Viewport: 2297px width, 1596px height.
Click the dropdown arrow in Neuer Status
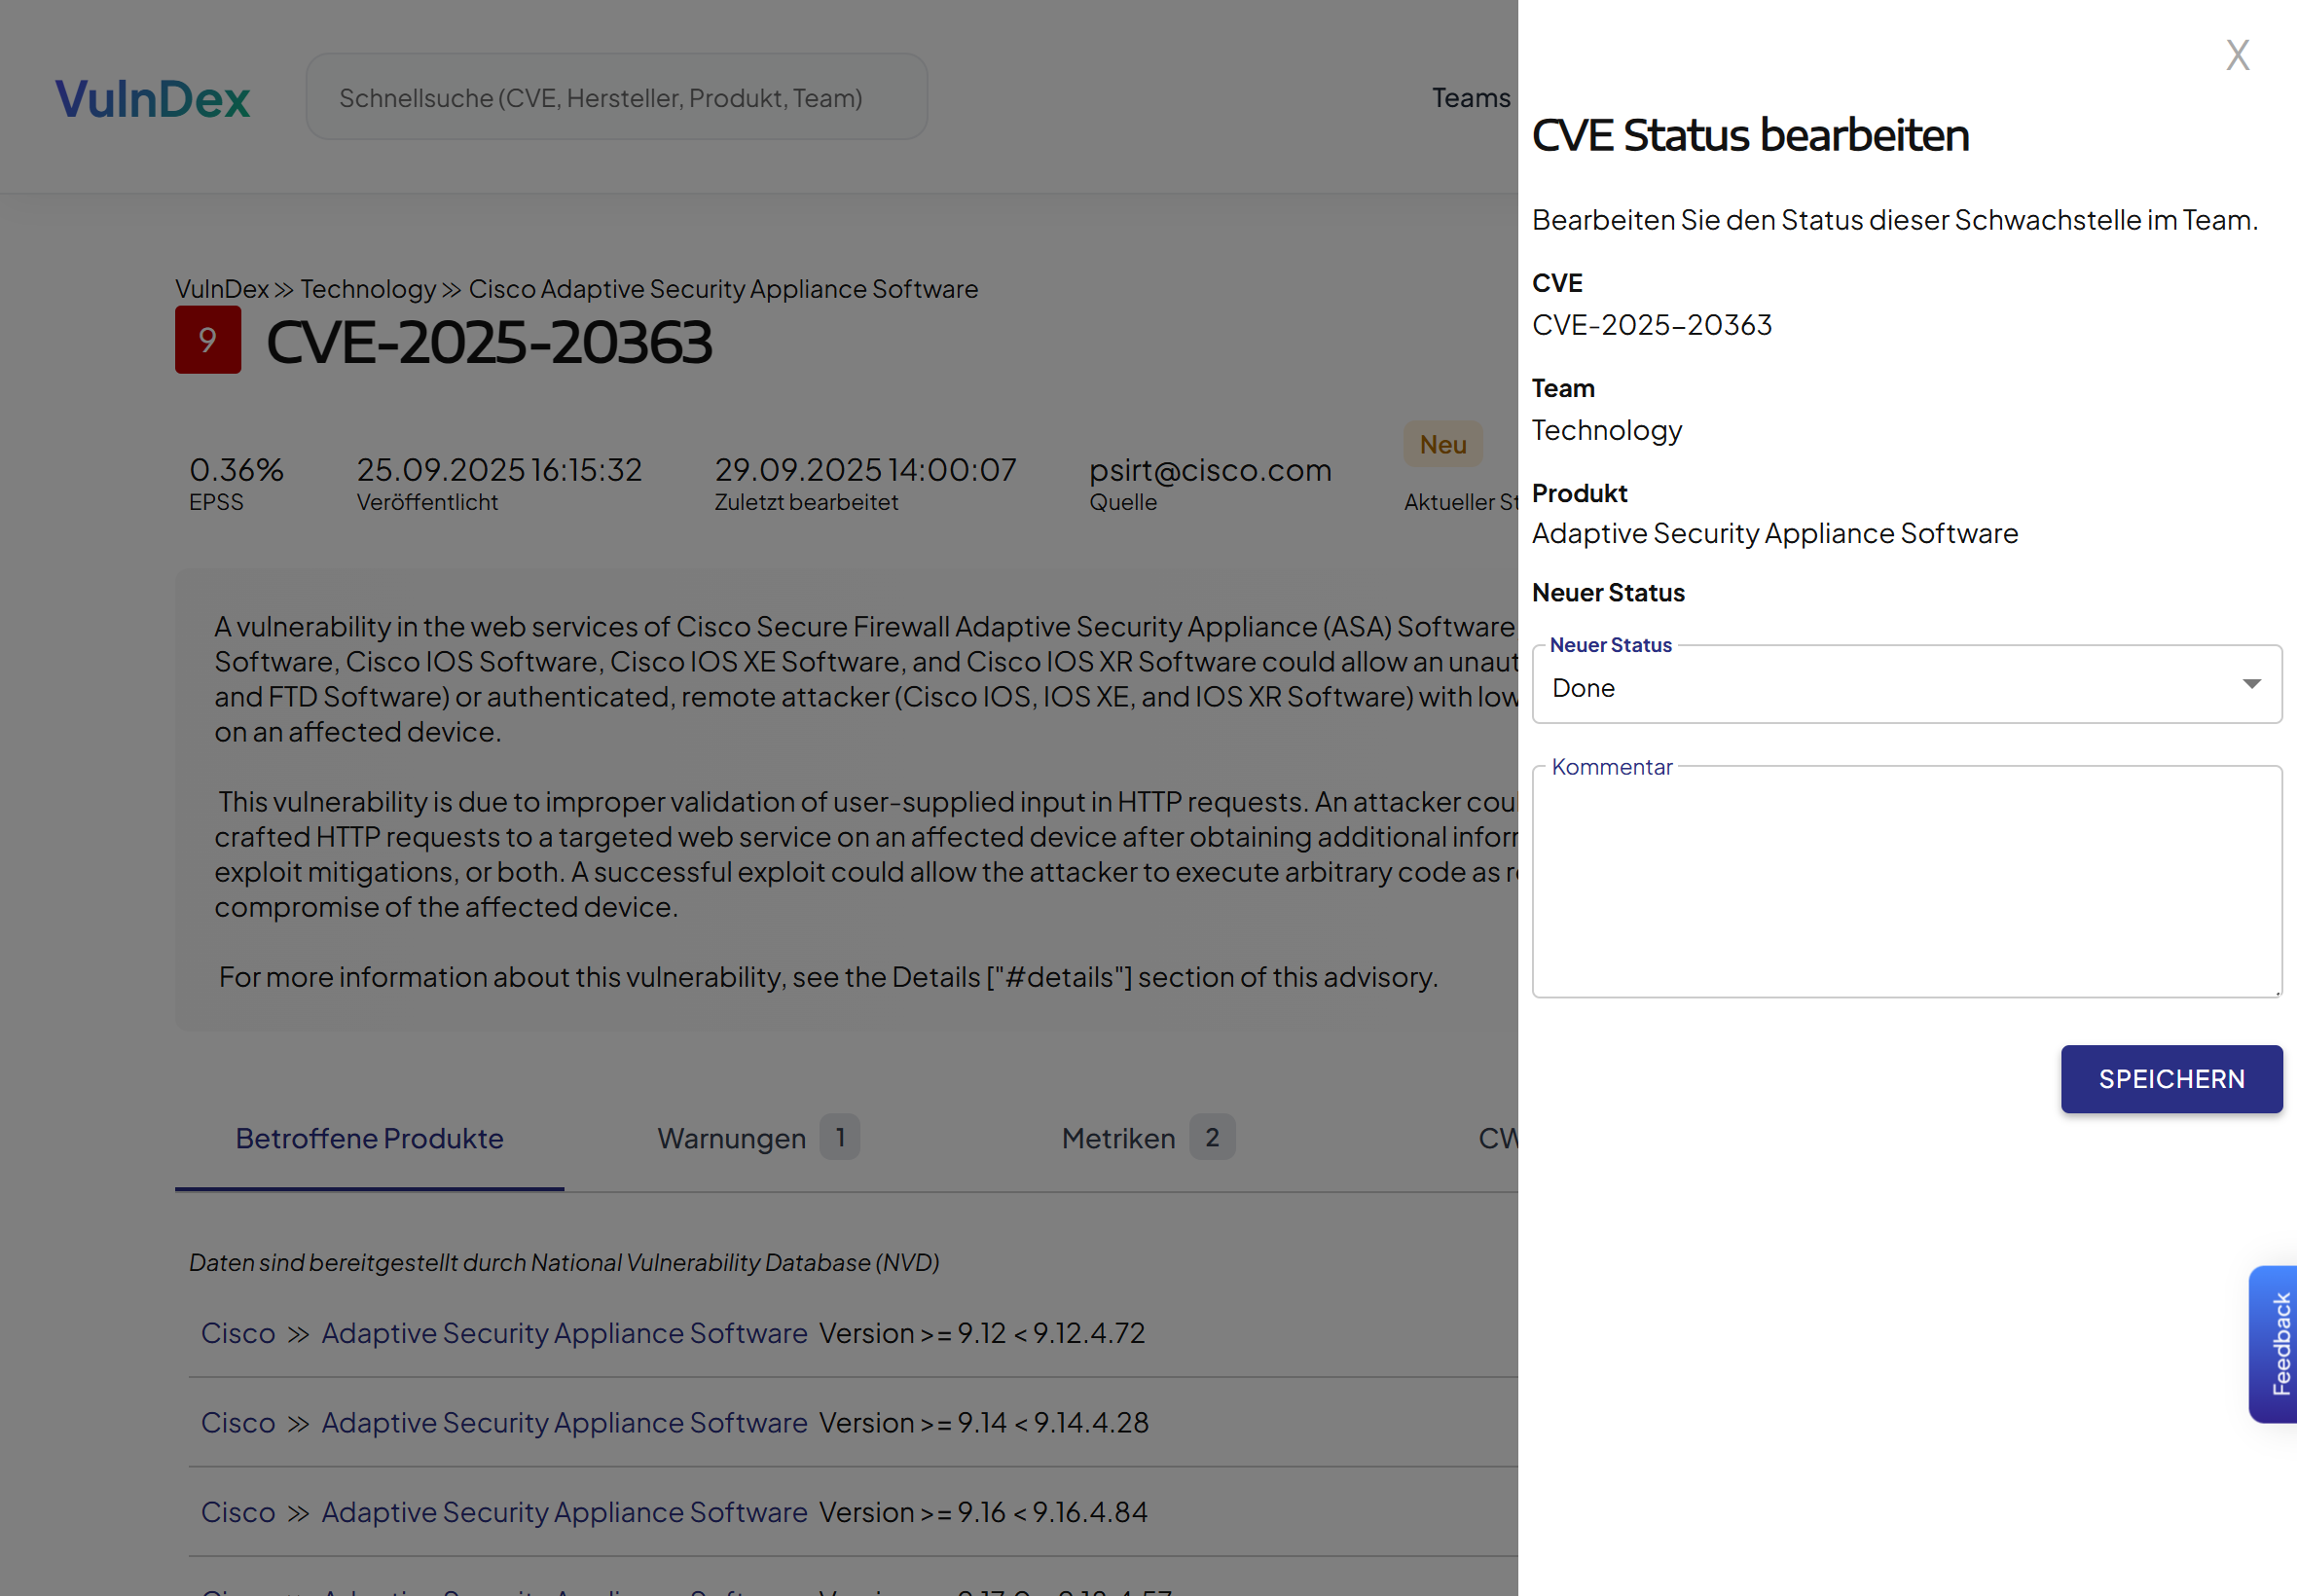(2250, 685)
